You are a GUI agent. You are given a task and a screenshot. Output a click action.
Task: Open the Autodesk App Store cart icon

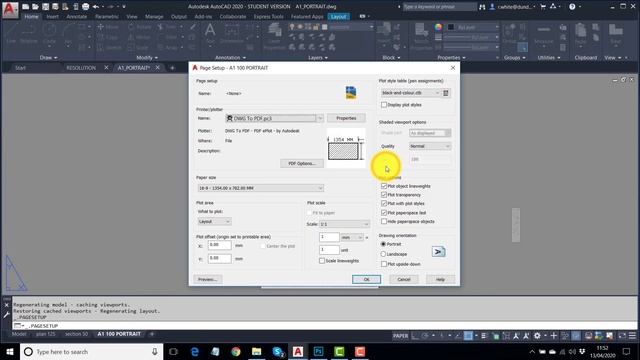pyautogui.click(x=543, y=7)
